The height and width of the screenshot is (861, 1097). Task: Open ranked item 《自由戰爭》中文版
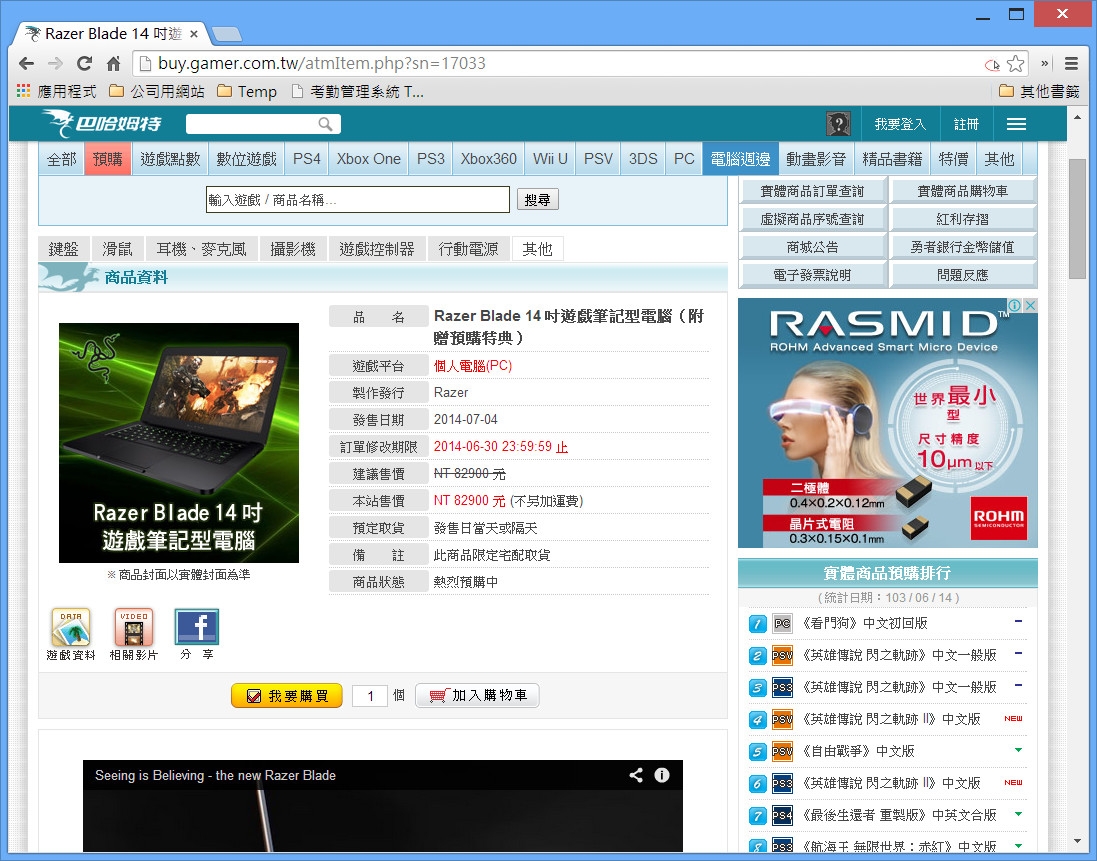pyautogui.click(x=858, y=751)
